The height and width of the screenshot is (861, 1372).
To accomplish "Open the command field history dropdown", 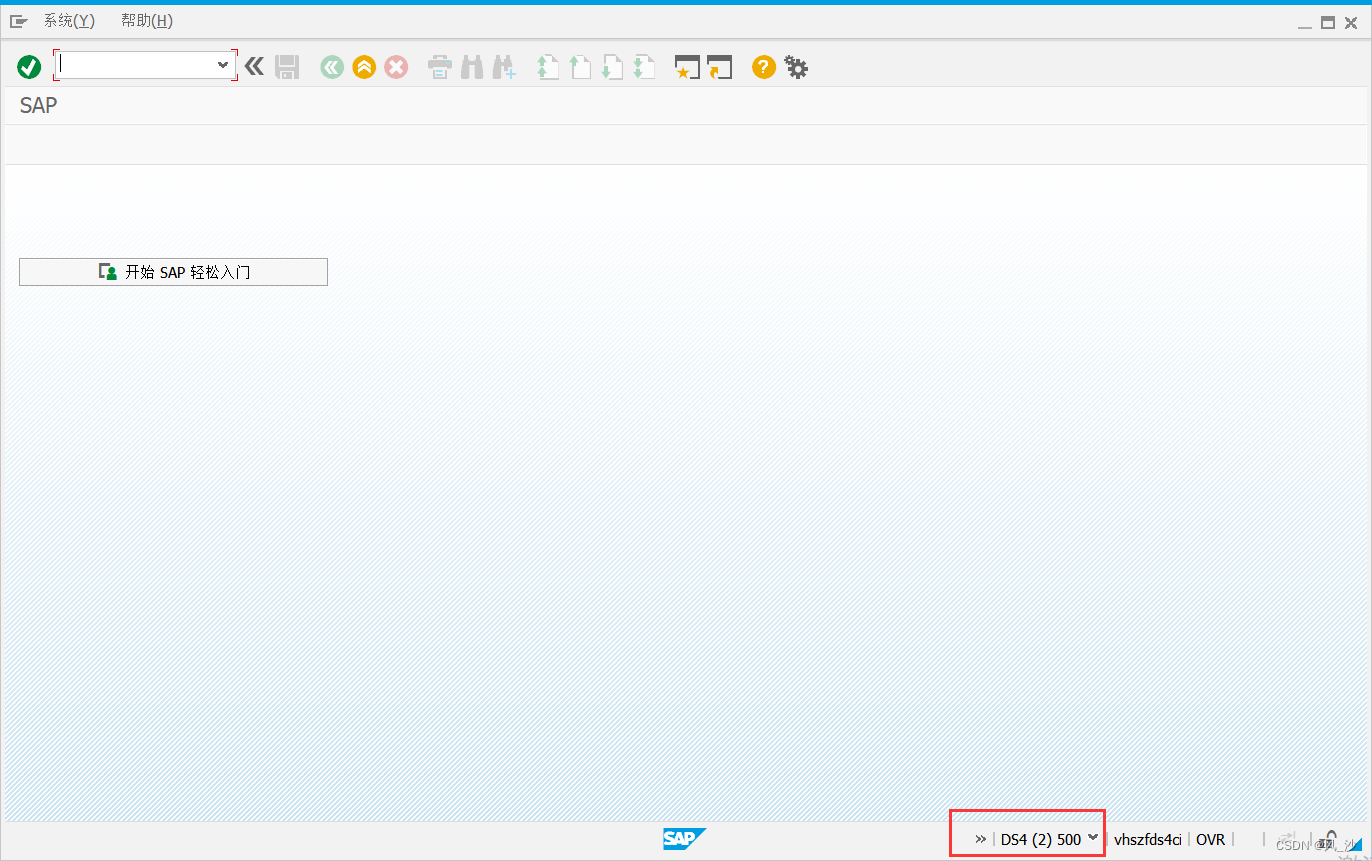I will [223, 65].
